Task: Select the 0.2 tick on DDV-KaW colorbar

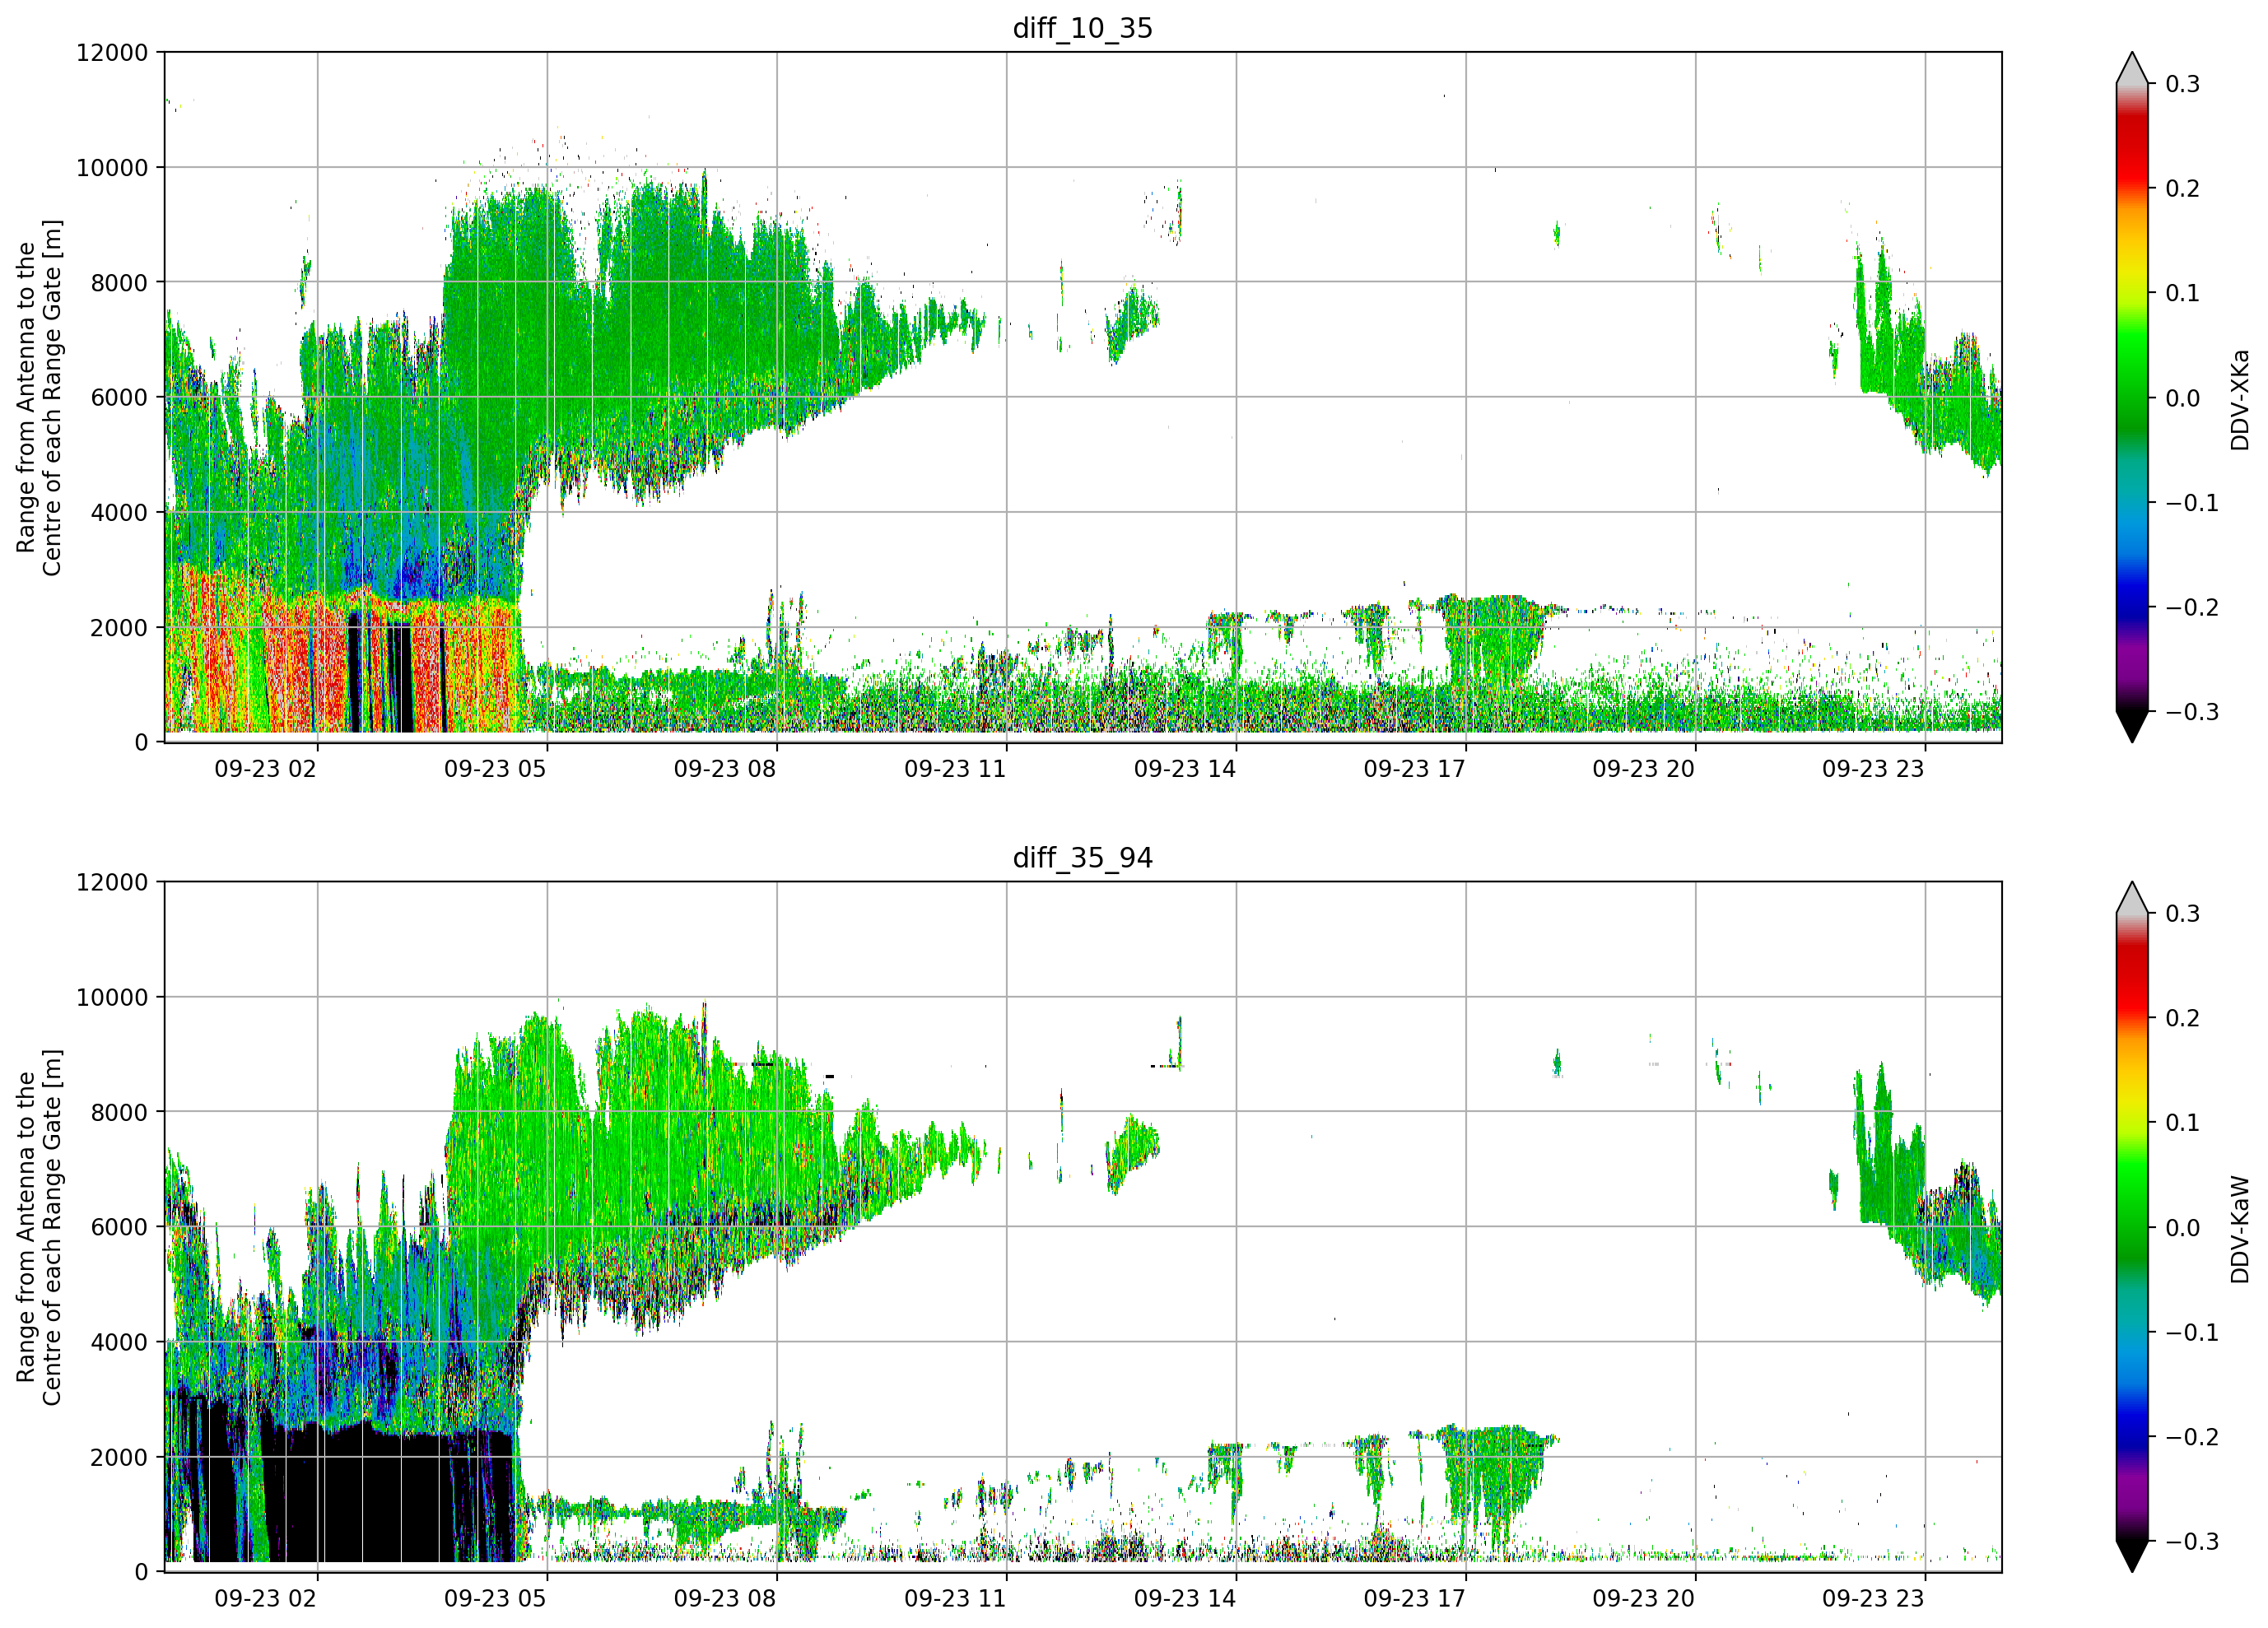Action: [2182, 1019]
